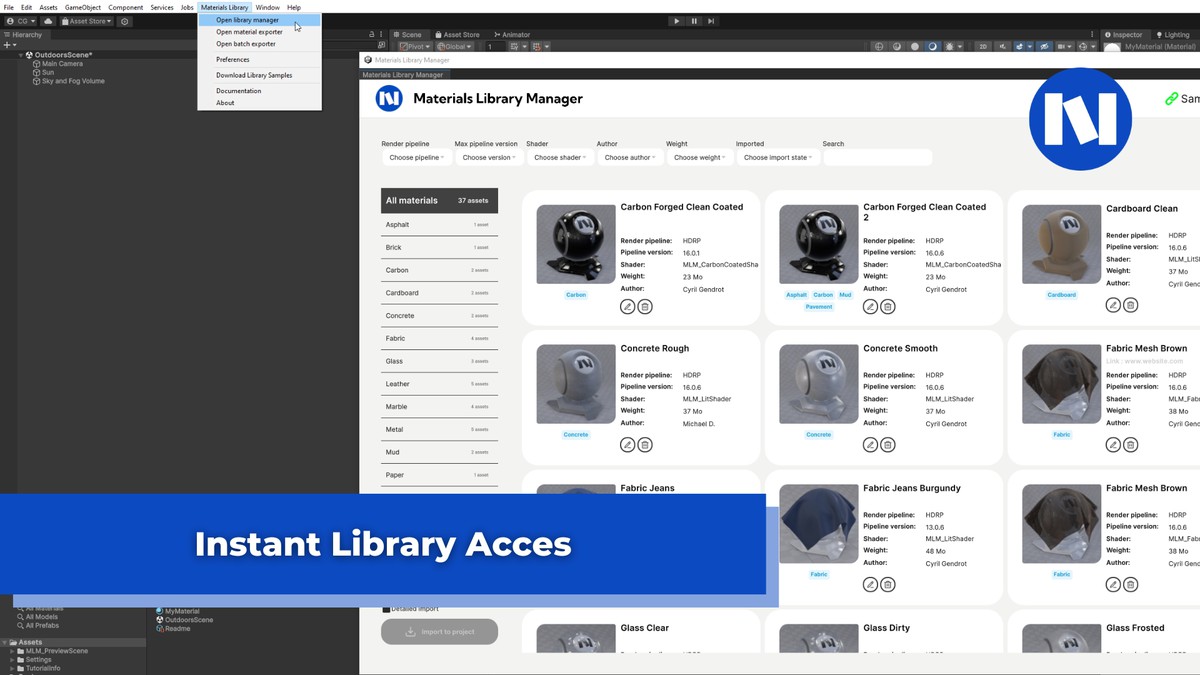Click Download Library Samples entry

(x=259, y=75)
